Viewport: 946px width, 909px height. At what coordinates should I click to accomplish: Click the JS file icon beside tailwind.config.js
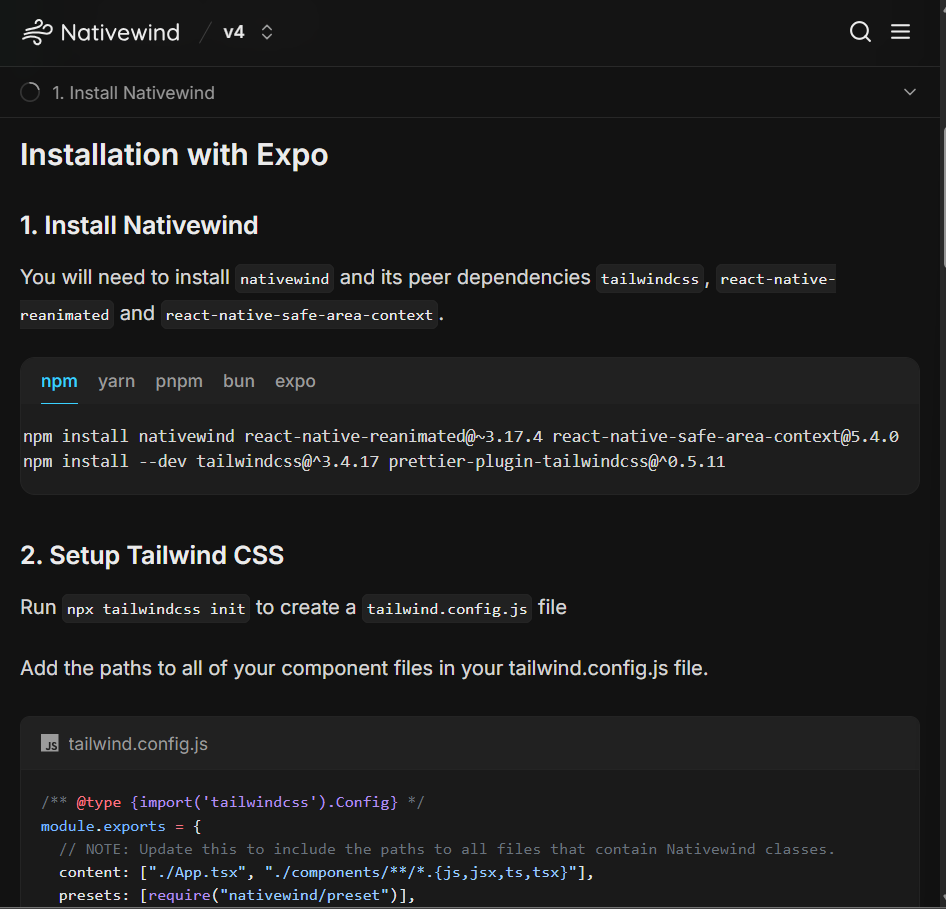[x=49, y=743]
